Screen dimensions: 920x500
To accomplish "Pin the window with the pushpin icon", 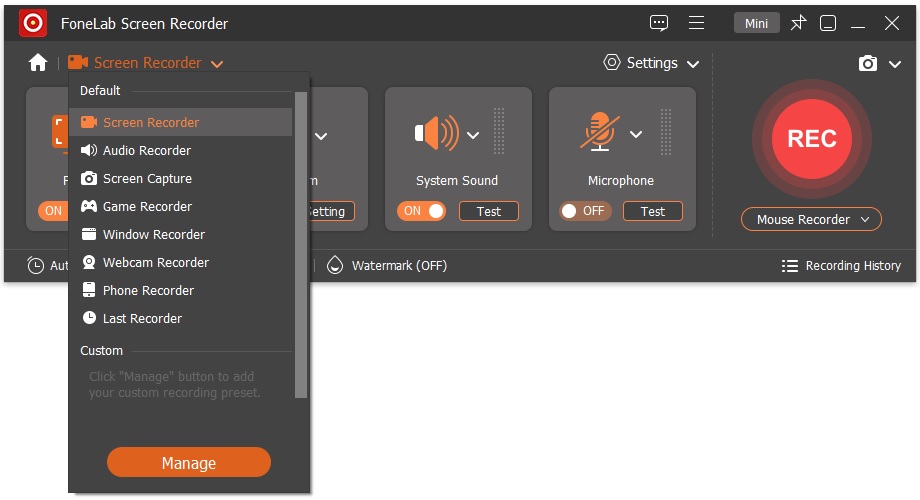I will coord(798,23).
